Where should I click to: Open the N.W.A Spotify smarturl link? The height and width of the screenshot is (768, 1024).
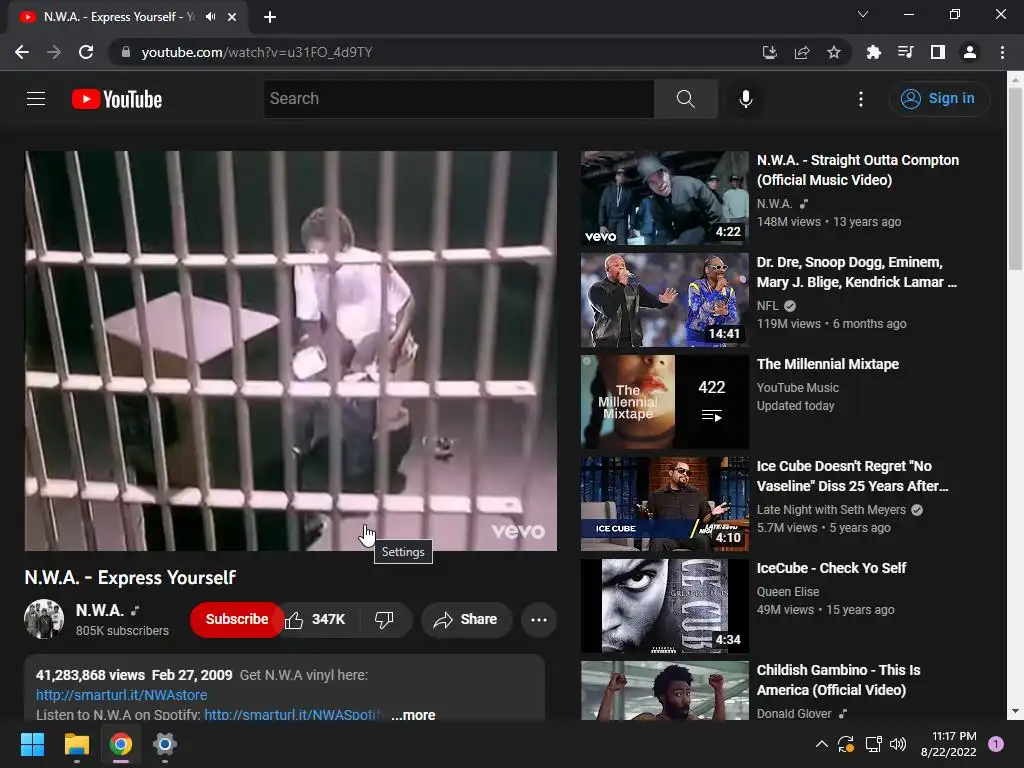[294, 714]
